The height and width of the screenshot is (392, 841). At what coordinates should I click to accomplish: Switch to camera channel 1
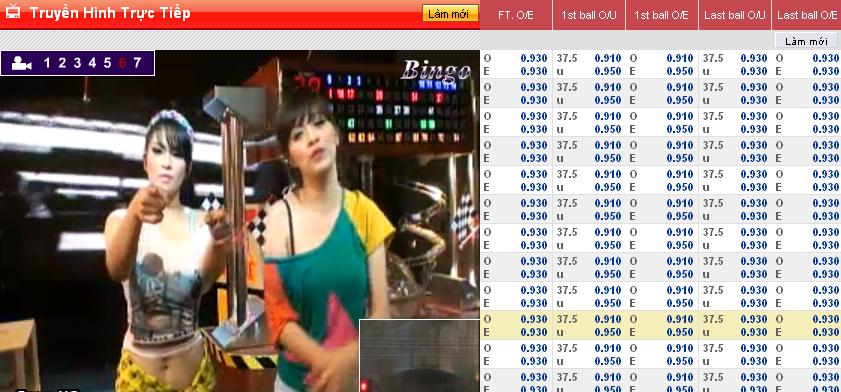pos(47,63)
